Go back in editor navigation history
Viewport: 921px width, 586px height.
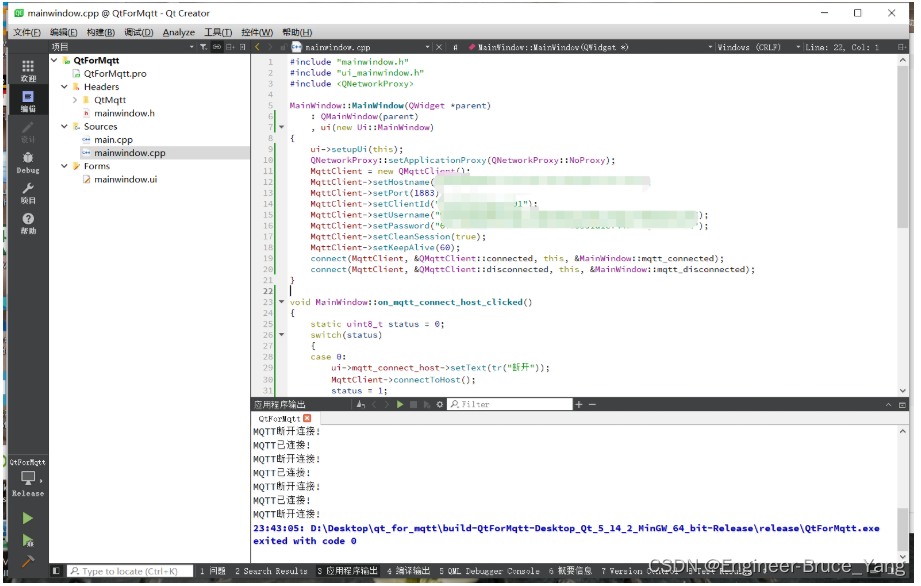click(x=257, y=47)
